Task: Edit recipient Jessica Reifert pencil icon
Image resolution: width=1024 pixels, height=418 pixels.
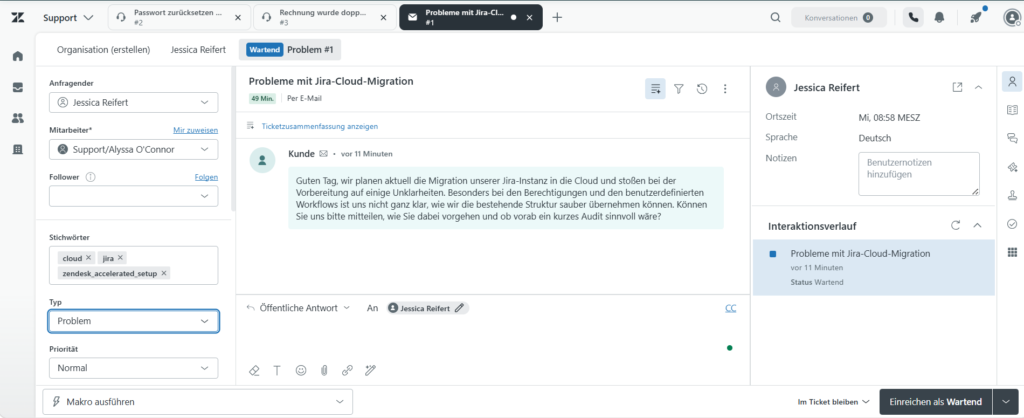Action: coord(459,308)
